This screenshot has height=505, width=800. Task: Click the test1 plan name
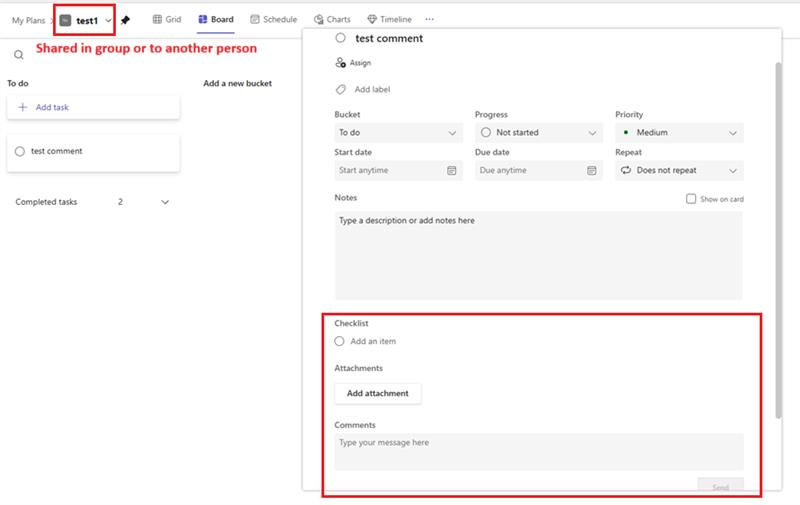pos(87,21)
